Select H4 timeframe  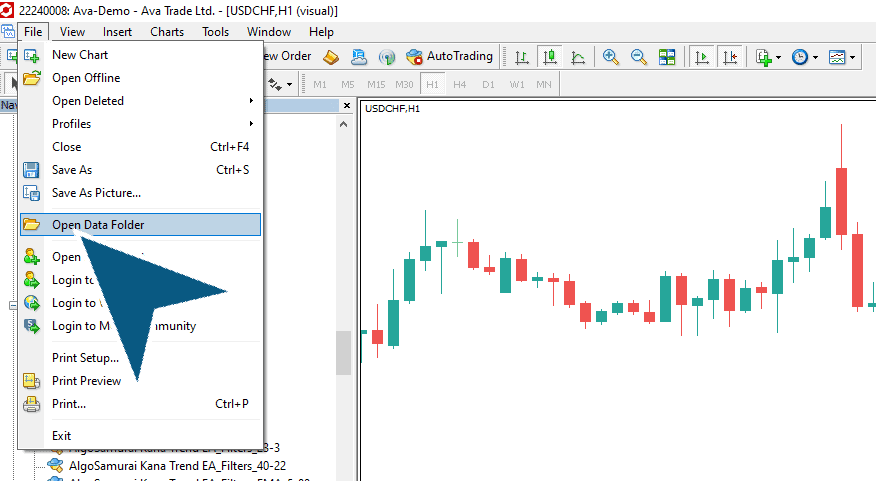coord(459,84)
